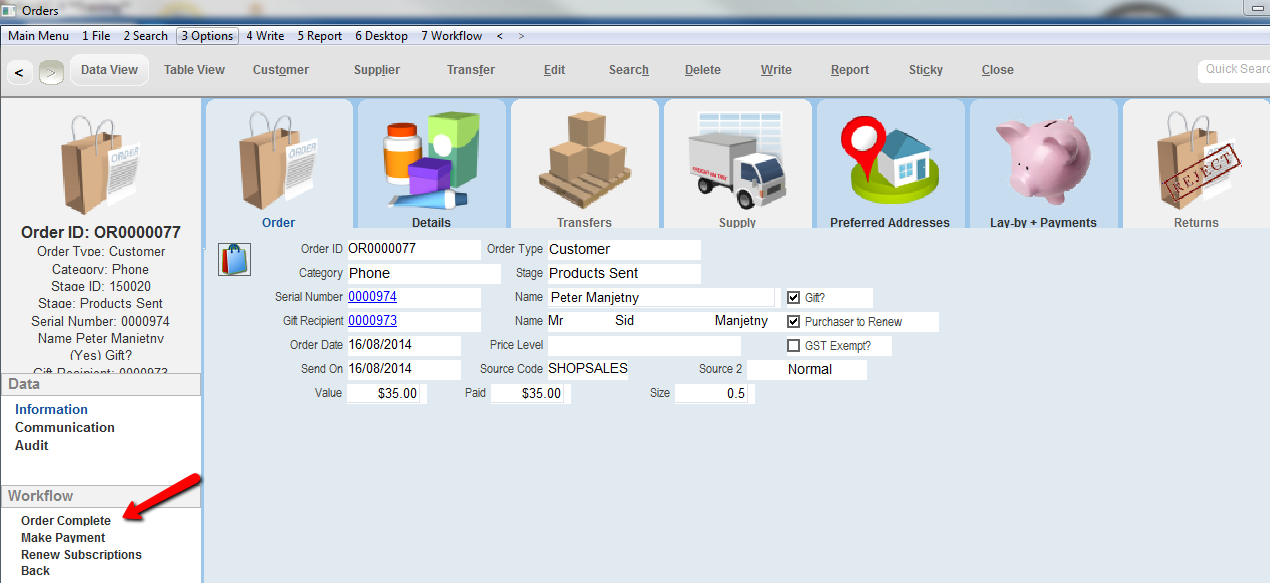Viewport: 1270px width, 583px height.
Task: Open the 3 Options menu
Action: pyautogui.click(x=207, y=36)
